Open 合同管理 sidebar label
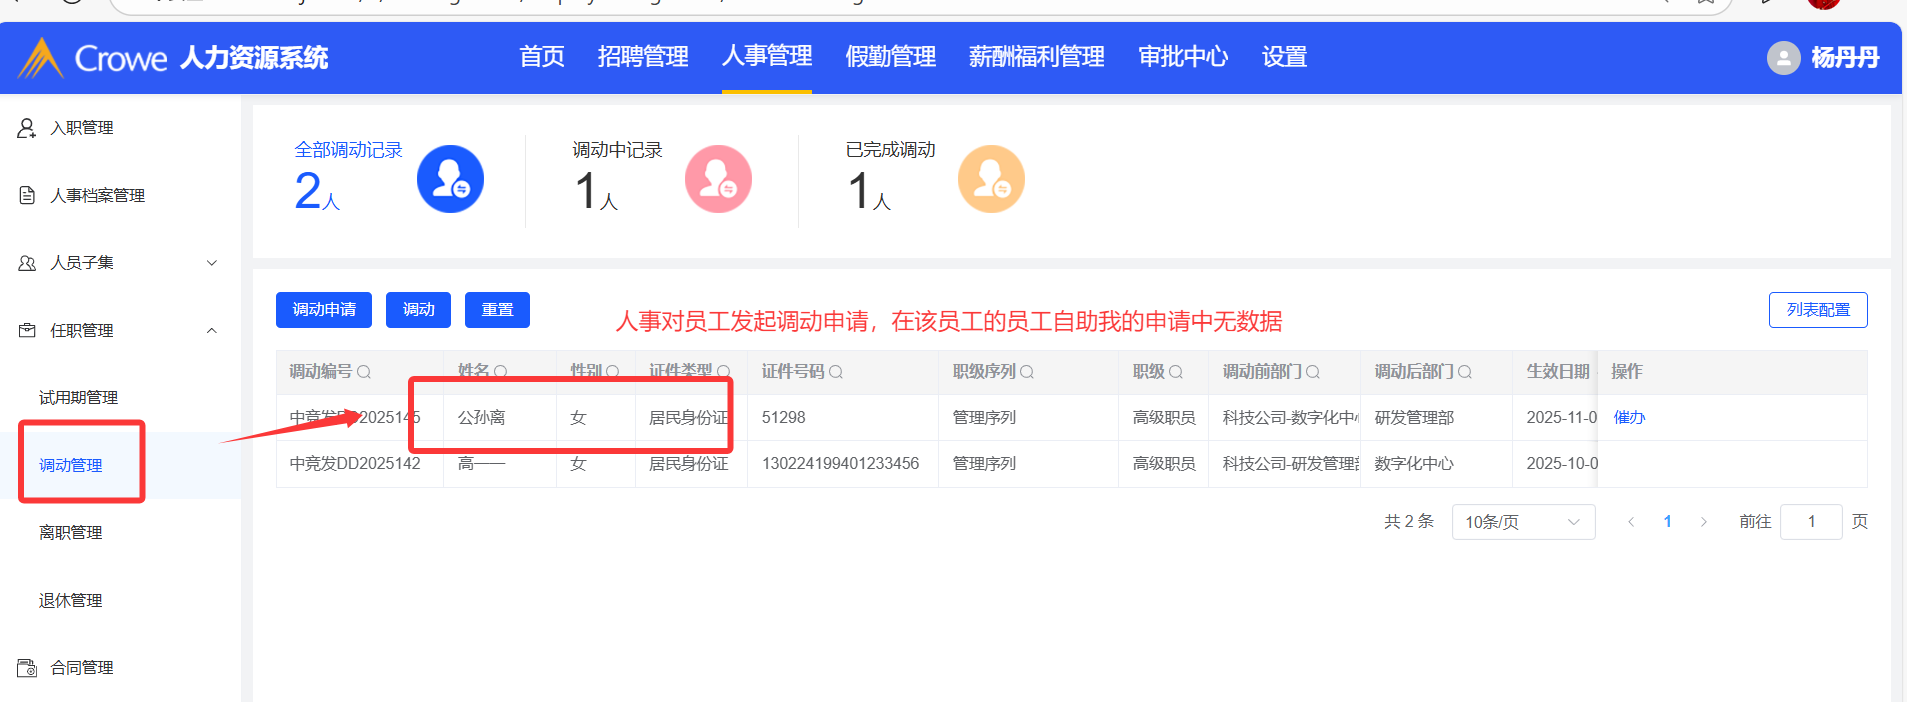Image resolution: width=1907 pixels, height=702 pixels. point(82,667)
